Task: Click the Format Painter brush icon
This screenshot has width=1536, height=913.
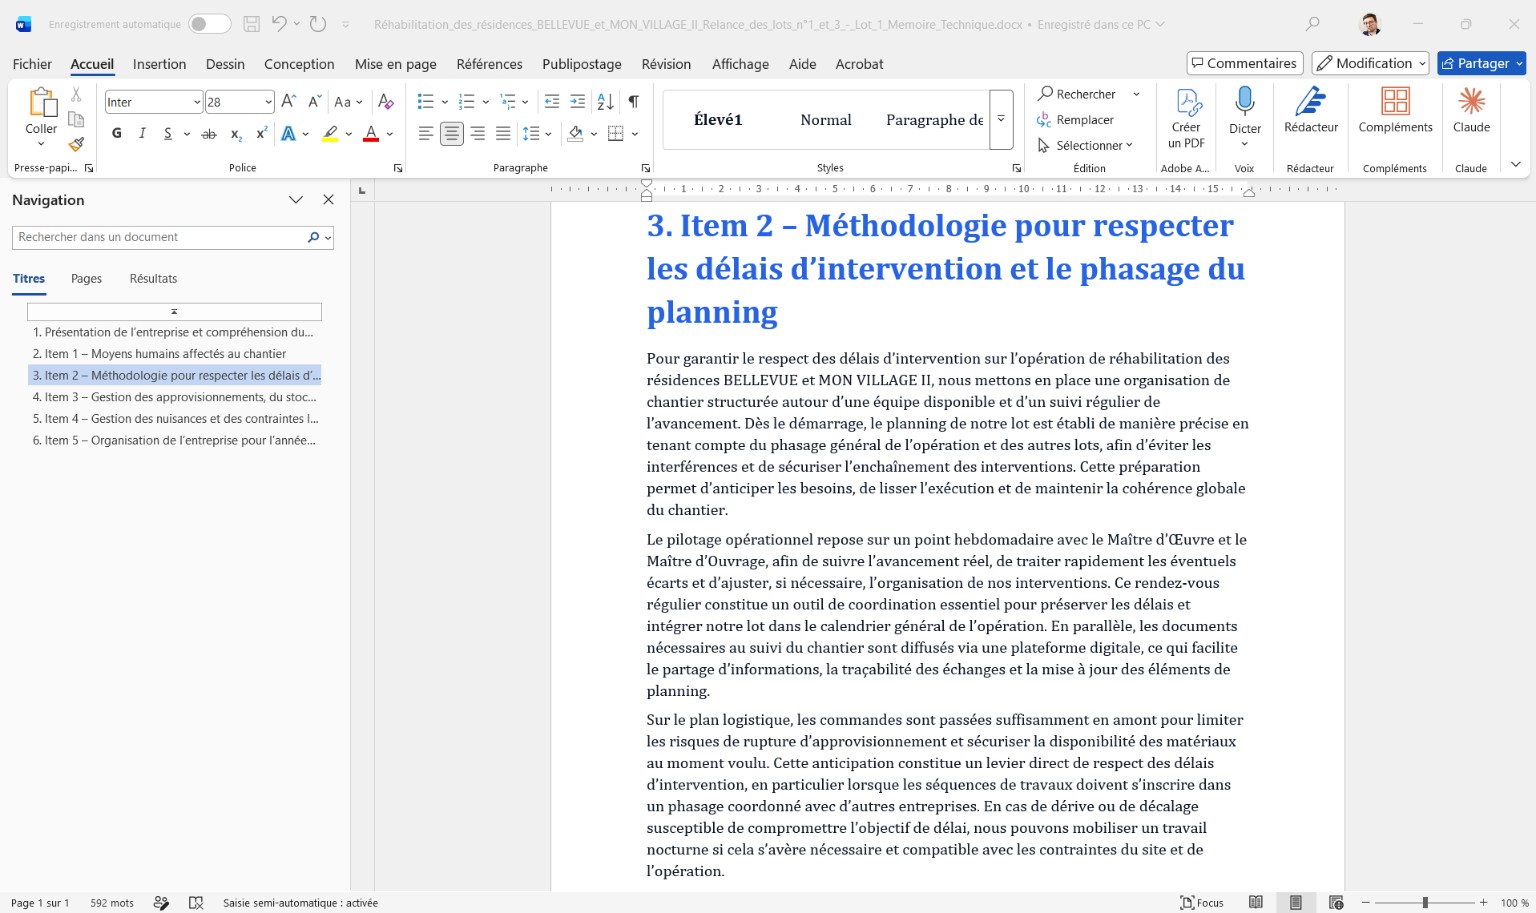Action: point(76,144)
